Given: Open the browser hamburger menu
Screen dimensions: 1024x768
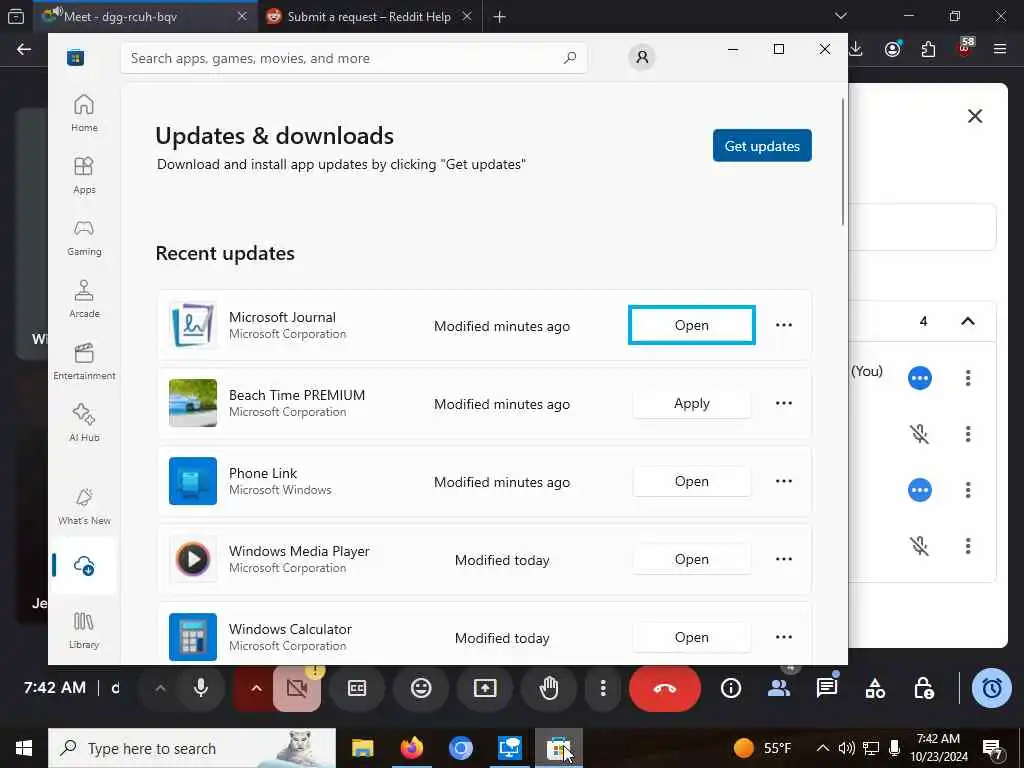Looking at the screenshot, I should tap(1000, 50).
